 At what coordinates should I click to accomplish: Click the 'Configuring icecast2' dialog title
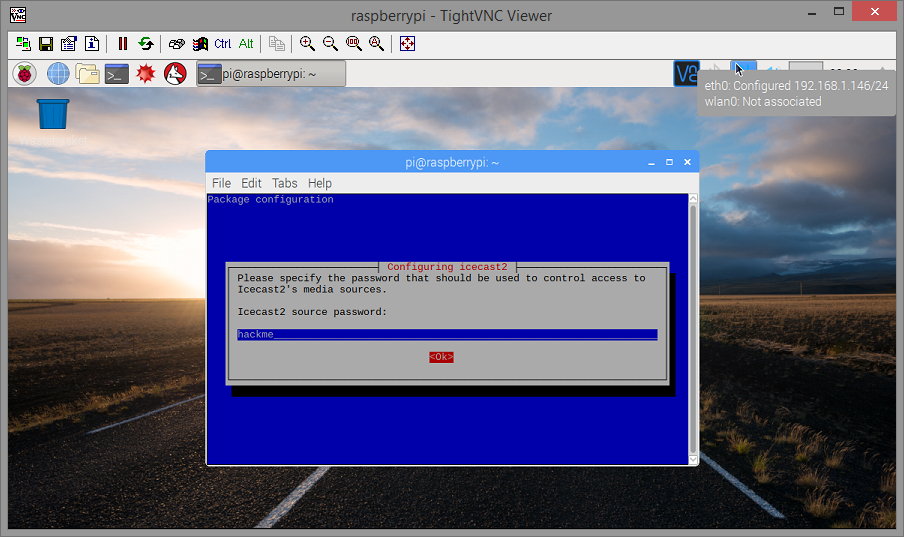coord(447,267)
